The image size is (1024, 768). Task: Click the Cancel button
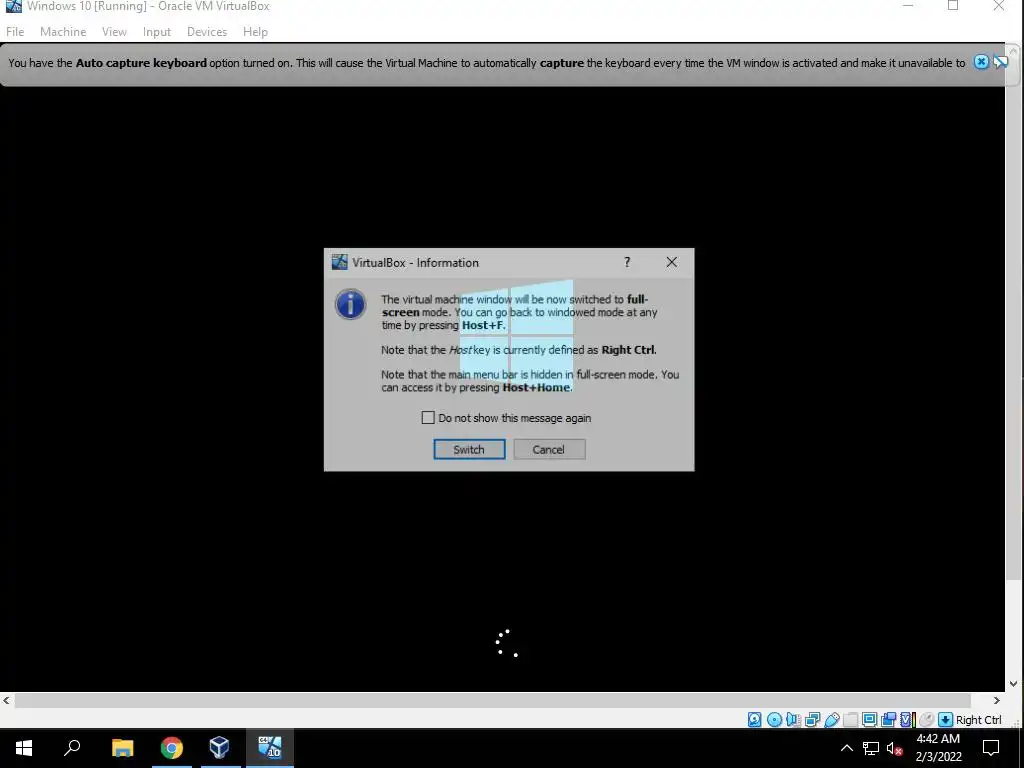point(549,449)
